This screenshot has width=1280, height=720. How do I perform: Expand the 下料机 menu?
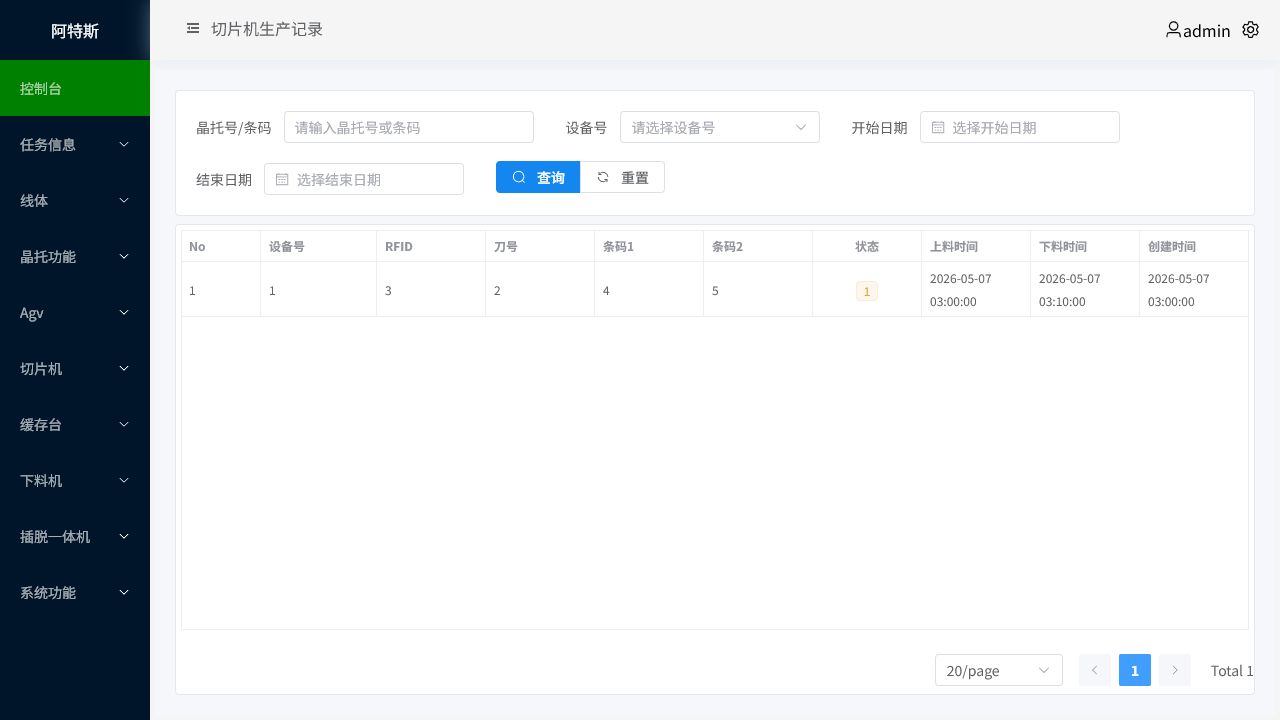pyautogui.click(x=75, y=480)
